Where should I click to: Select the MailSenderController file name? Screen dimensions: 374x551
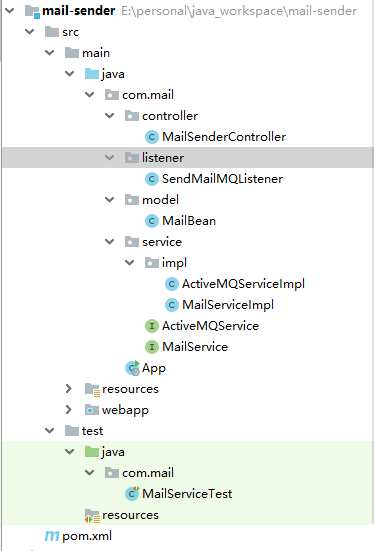224,137
